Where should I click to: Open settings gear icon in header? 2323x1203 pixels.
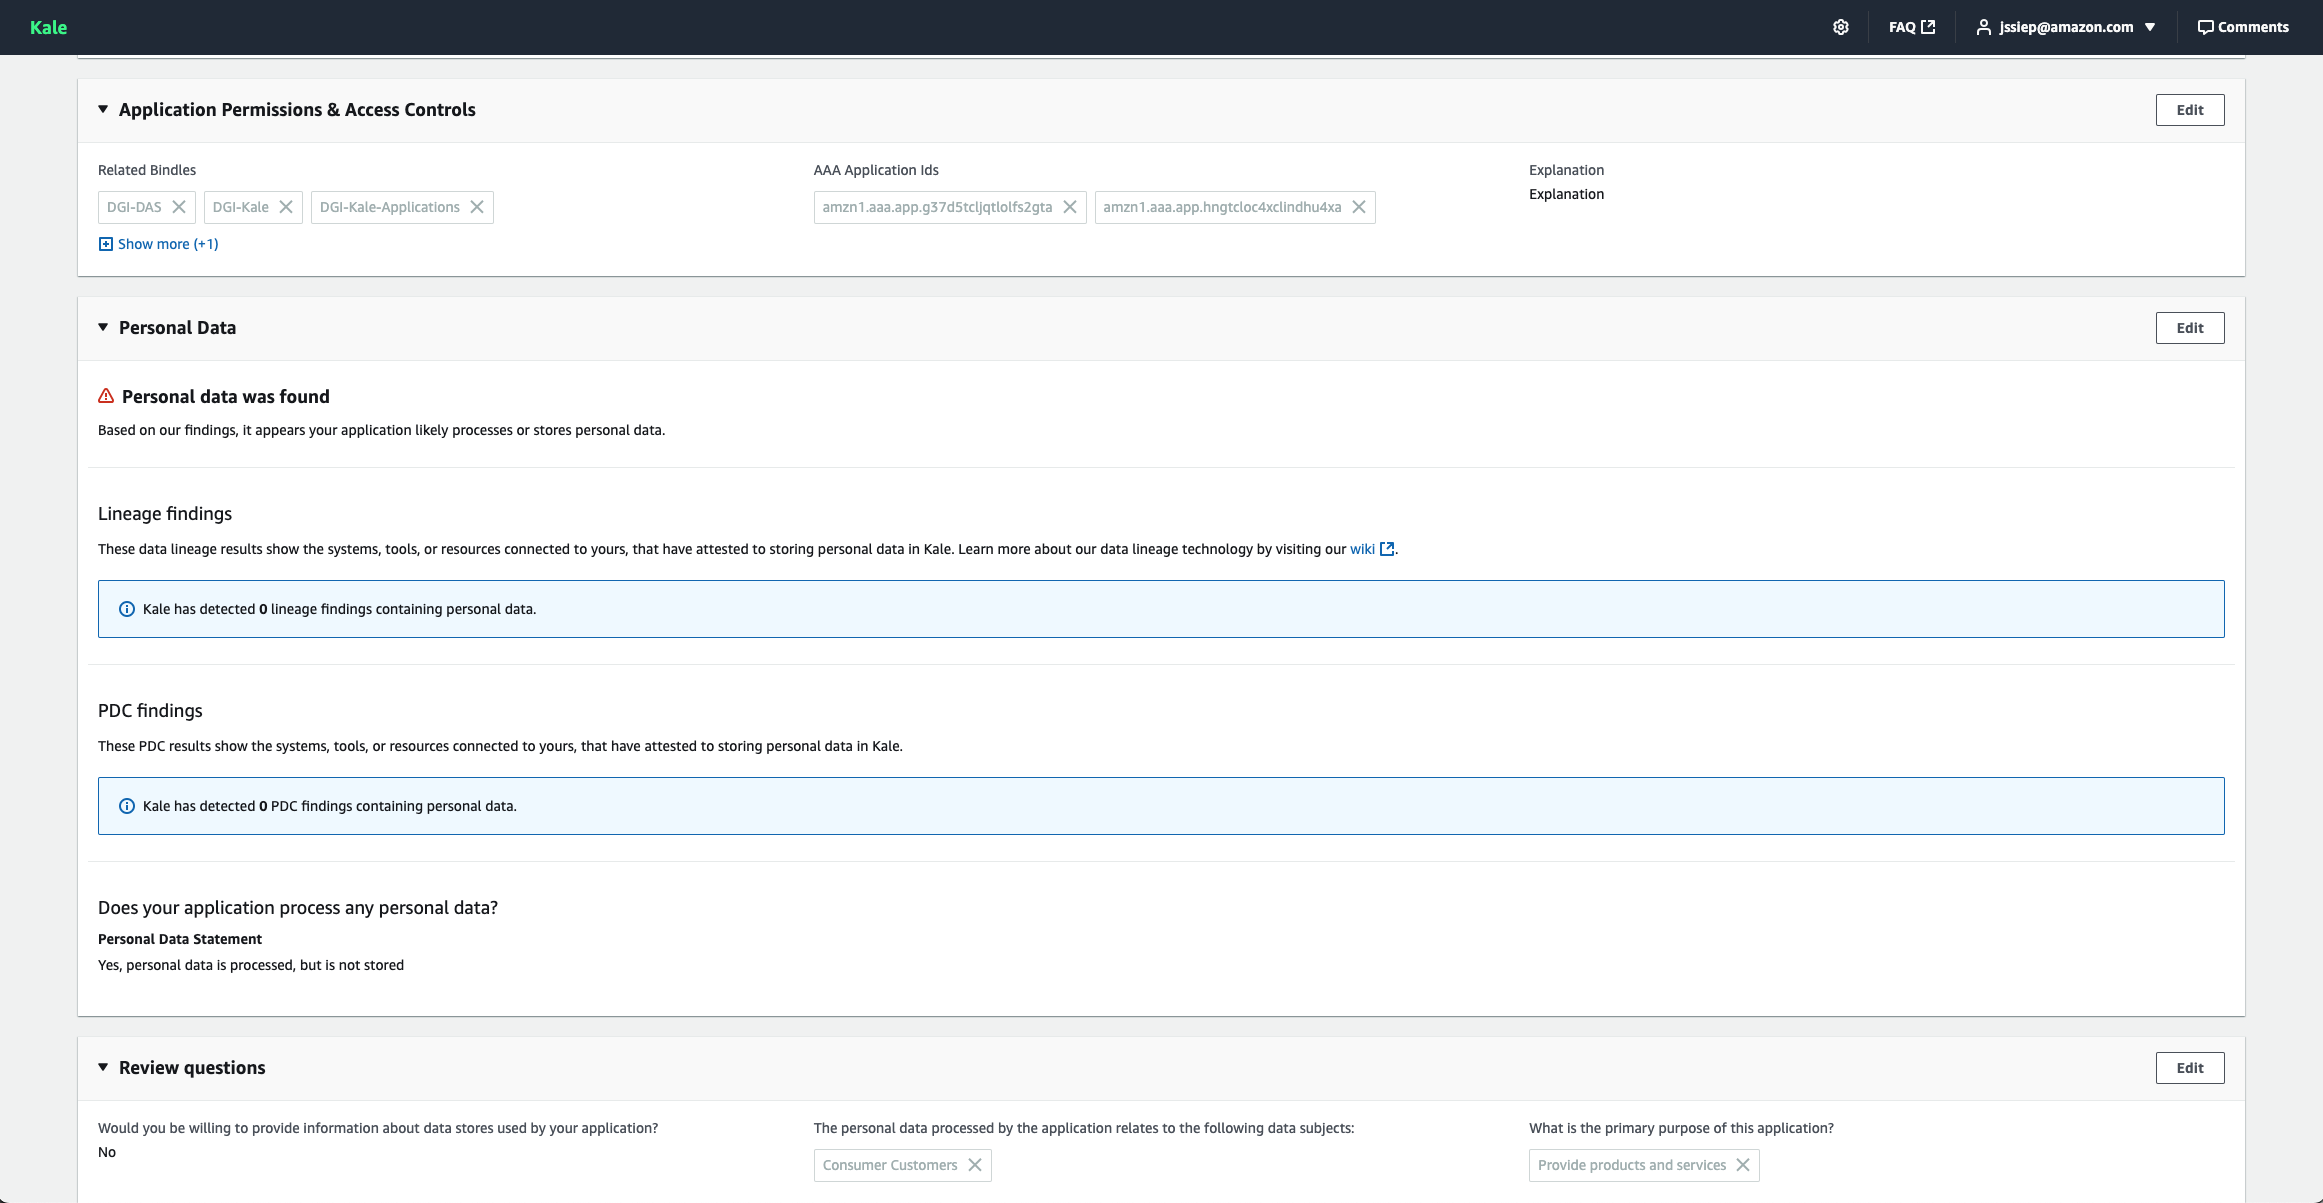pos(1840,27)
